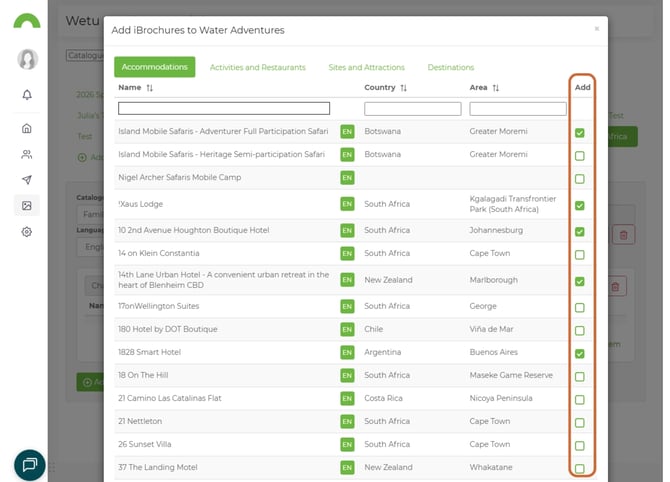This screenshot has height=482, width=670.
Task: Check 21 Camino Las Catalinas Flat box
Action: (580, 400)
